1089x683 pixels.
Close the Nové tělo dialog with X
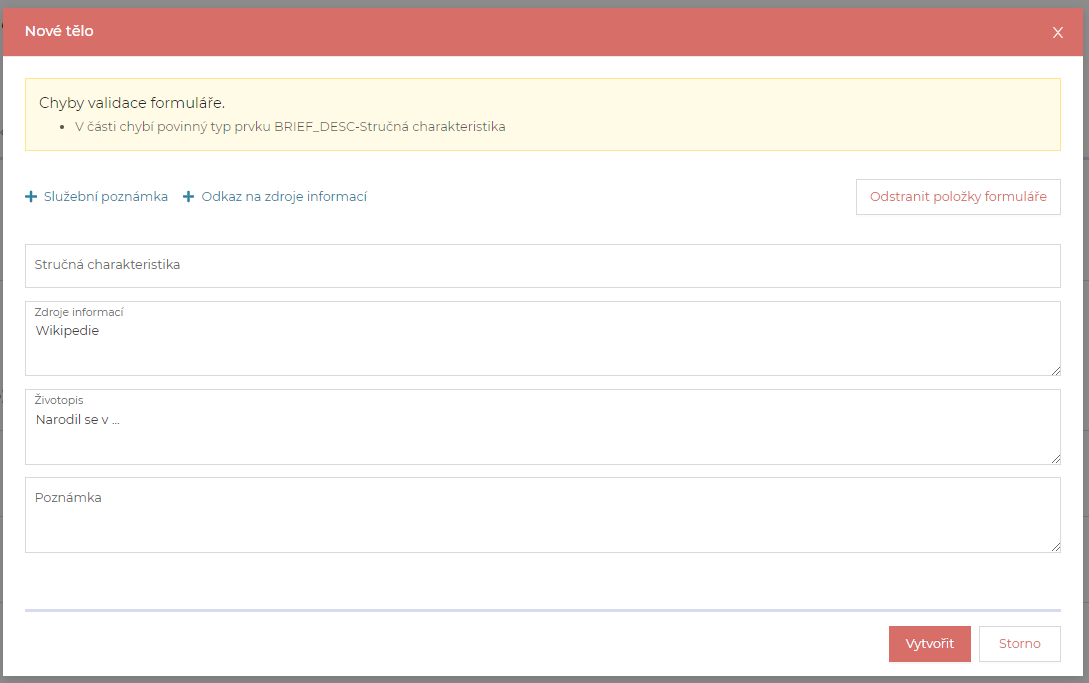[x=1058, y=32]
